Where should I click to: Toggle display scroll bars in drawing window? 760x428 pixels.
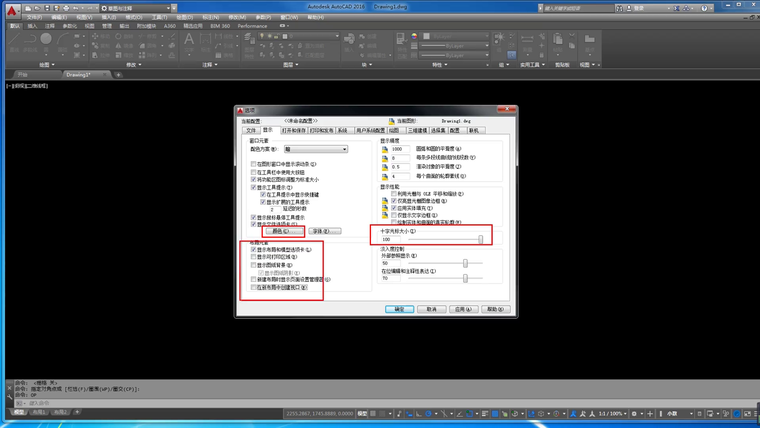click(254, 164)
